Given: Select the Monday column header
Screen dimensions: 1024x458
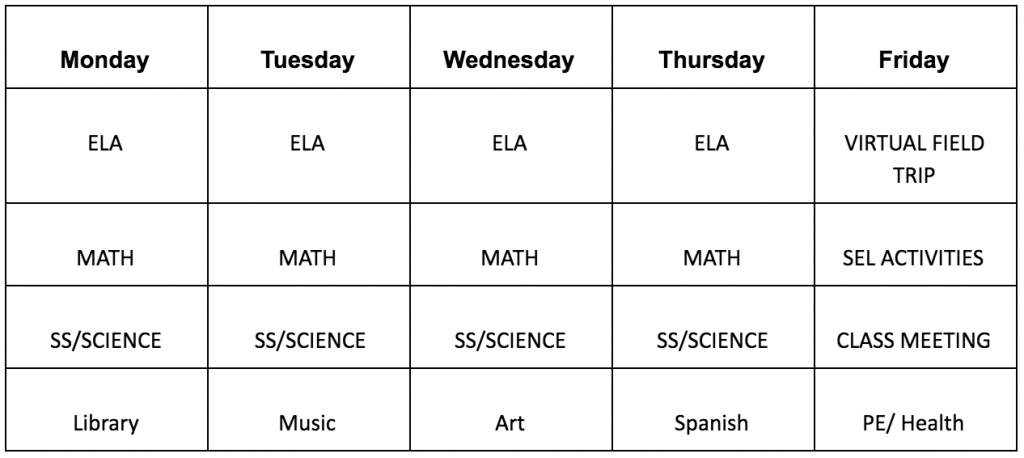Looking at the screenshot, I should pyautogui.click(x=106, y=47).
